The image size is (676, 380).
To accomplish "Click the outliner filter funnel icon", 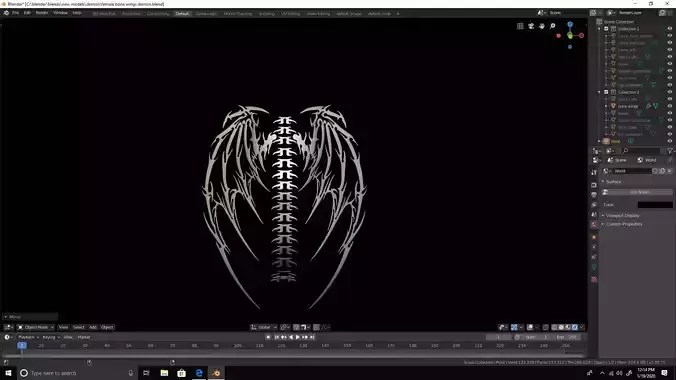I will (670, 151).
